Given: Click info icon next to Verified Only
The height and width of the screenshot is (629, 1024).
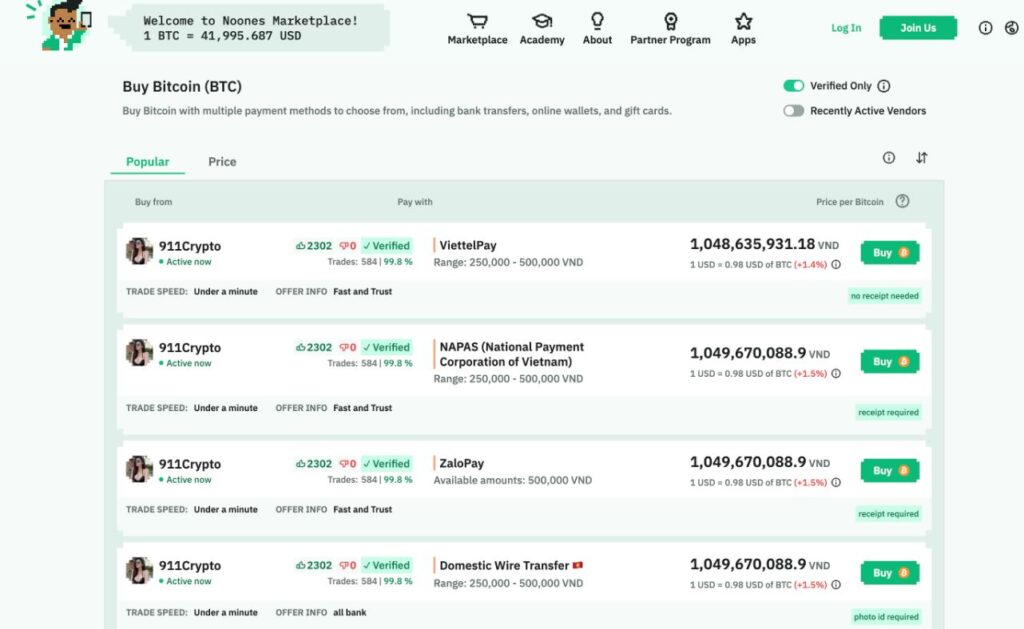Looking at the screenshot, I should [884, 86].
